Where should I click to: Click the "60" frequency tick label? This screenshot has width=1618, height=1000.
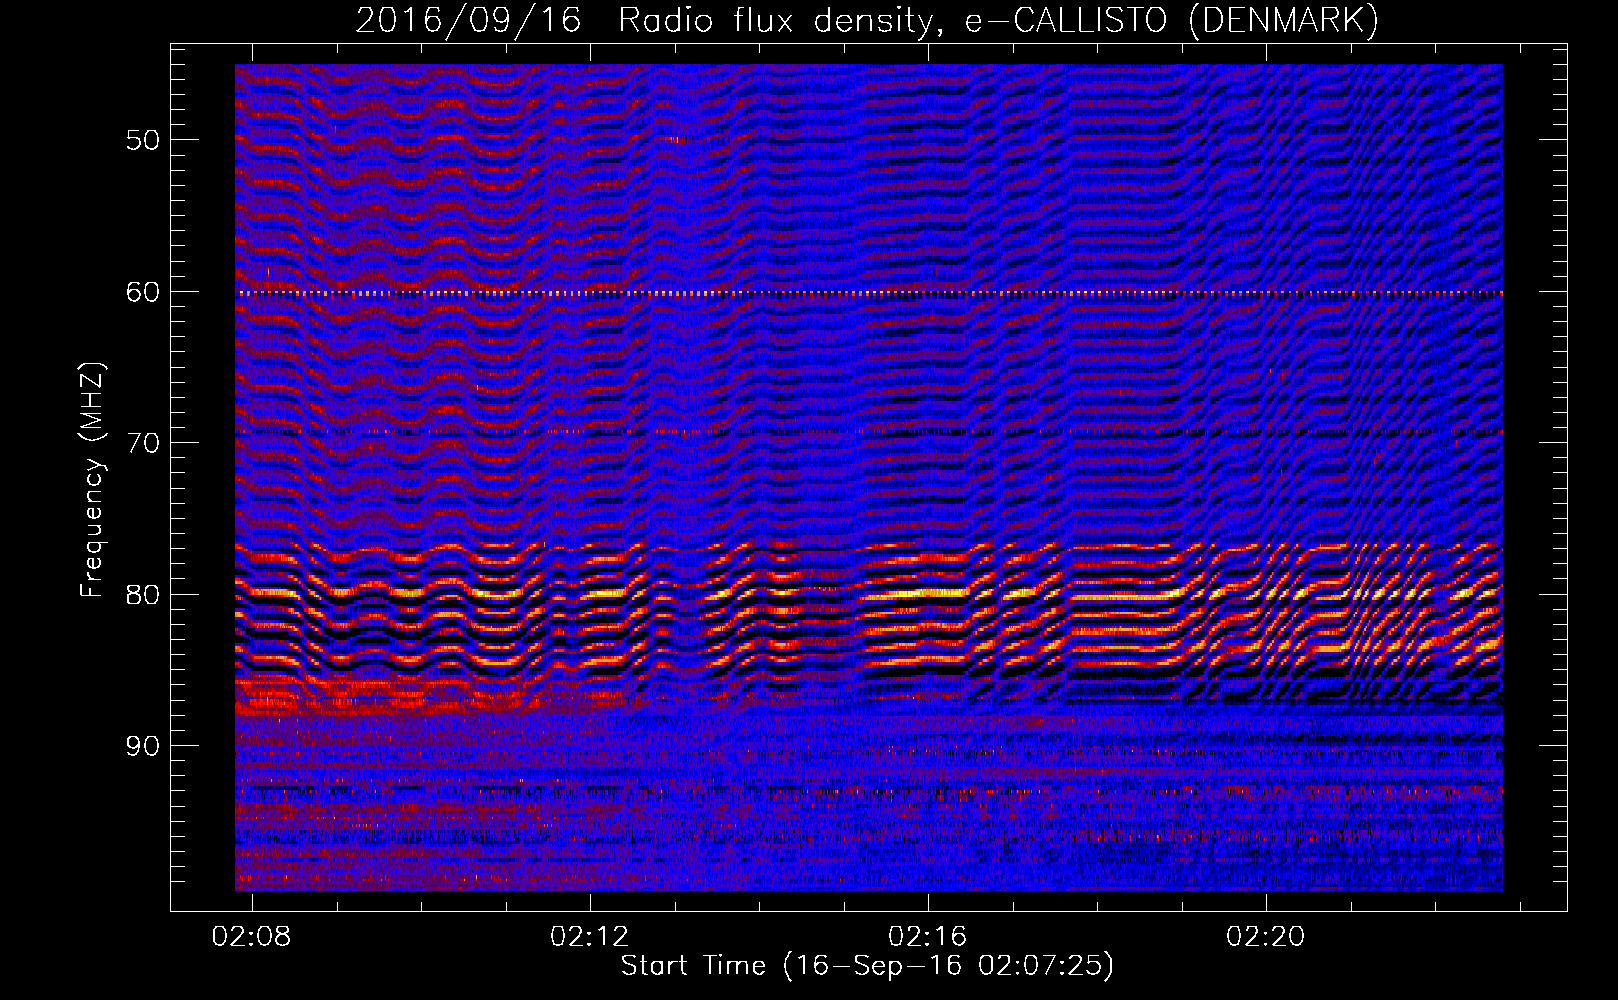[143, 292]
